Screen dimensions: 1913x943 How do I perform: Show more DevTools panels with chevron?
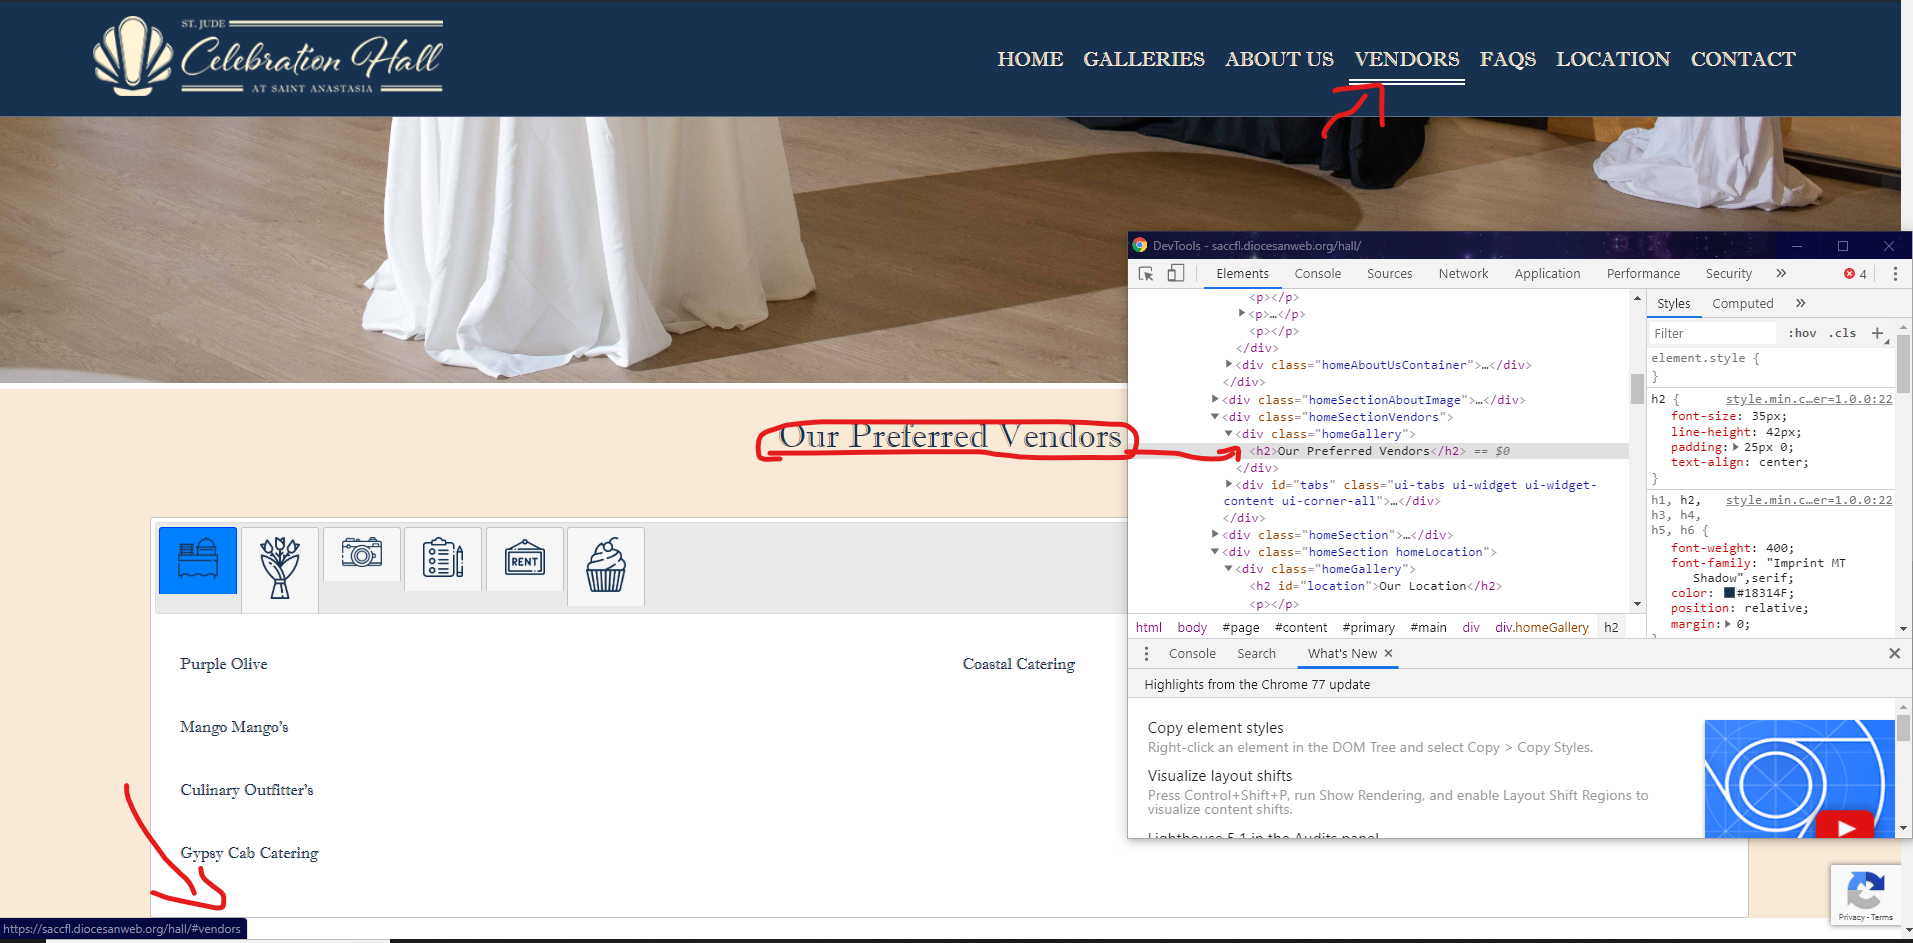click(x=1781, y=274)
